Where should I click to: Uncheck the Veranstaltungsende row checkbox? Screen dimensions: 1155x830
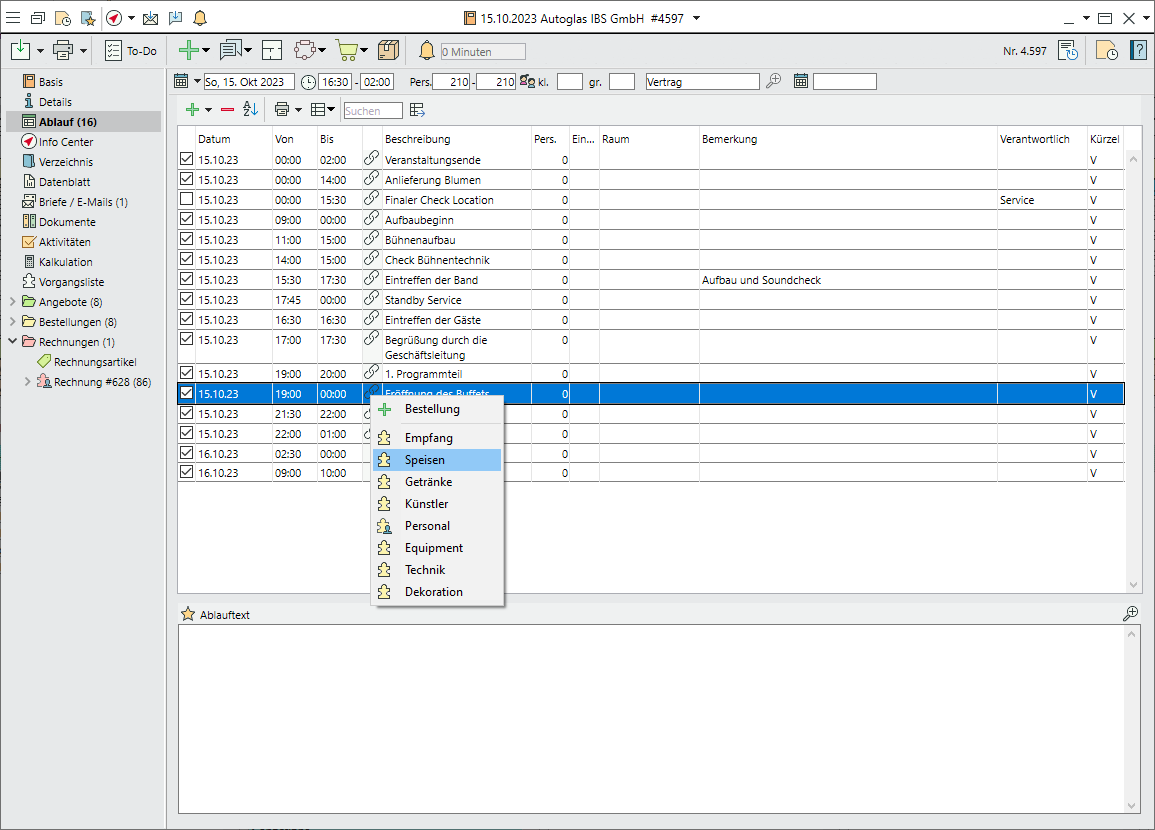186,159
